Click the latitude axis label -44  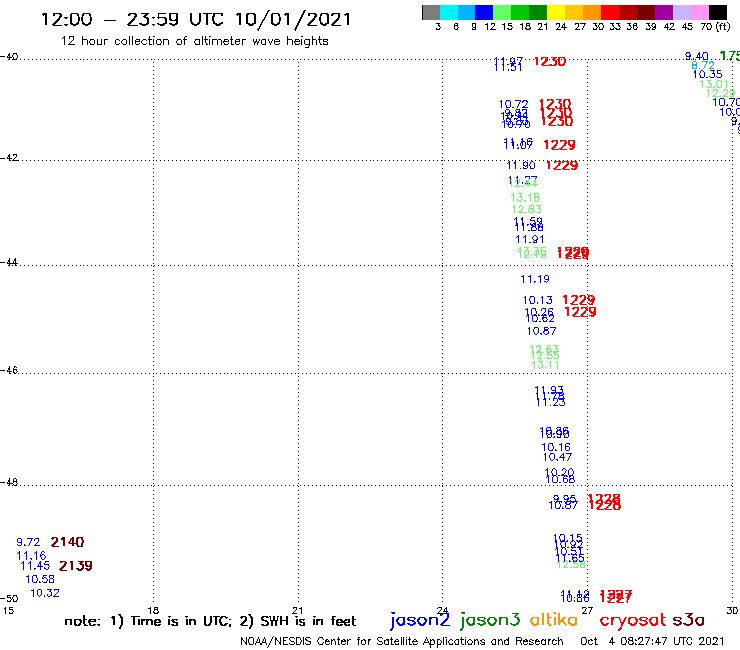tap(9, 262)
